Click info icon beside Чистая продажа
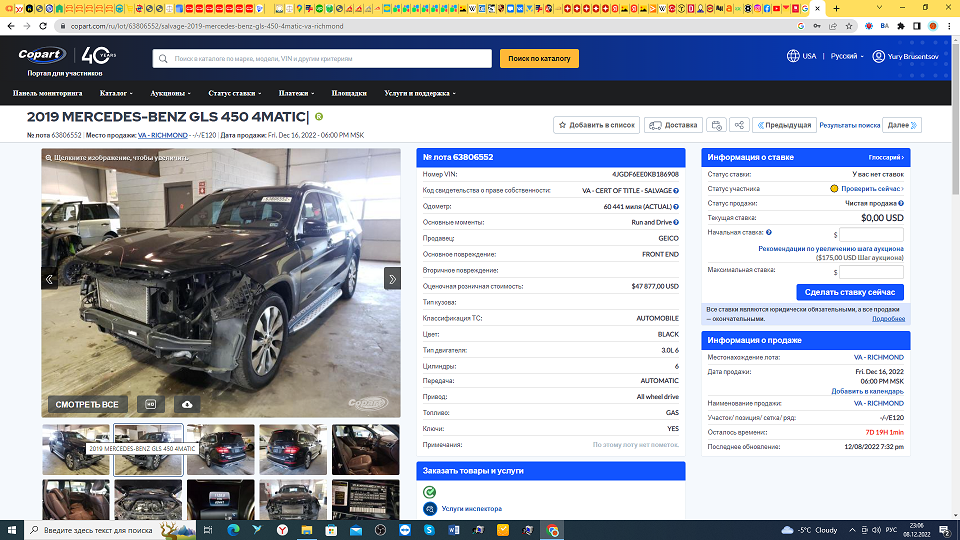This screenshot has height=540, width=960. 901,203
